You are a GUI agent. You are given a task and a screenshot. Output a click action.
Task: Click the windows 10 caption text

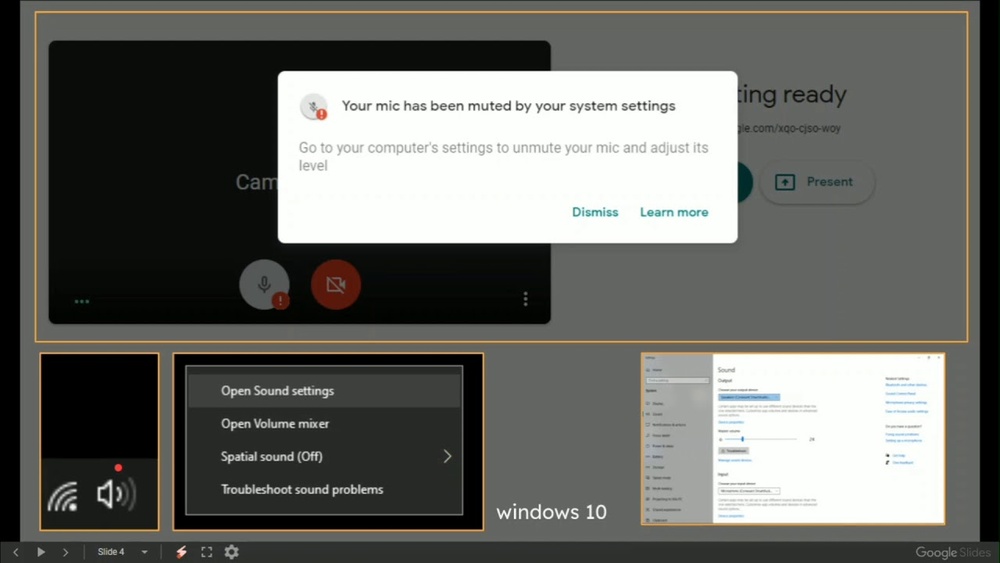(x=552, y=512)
